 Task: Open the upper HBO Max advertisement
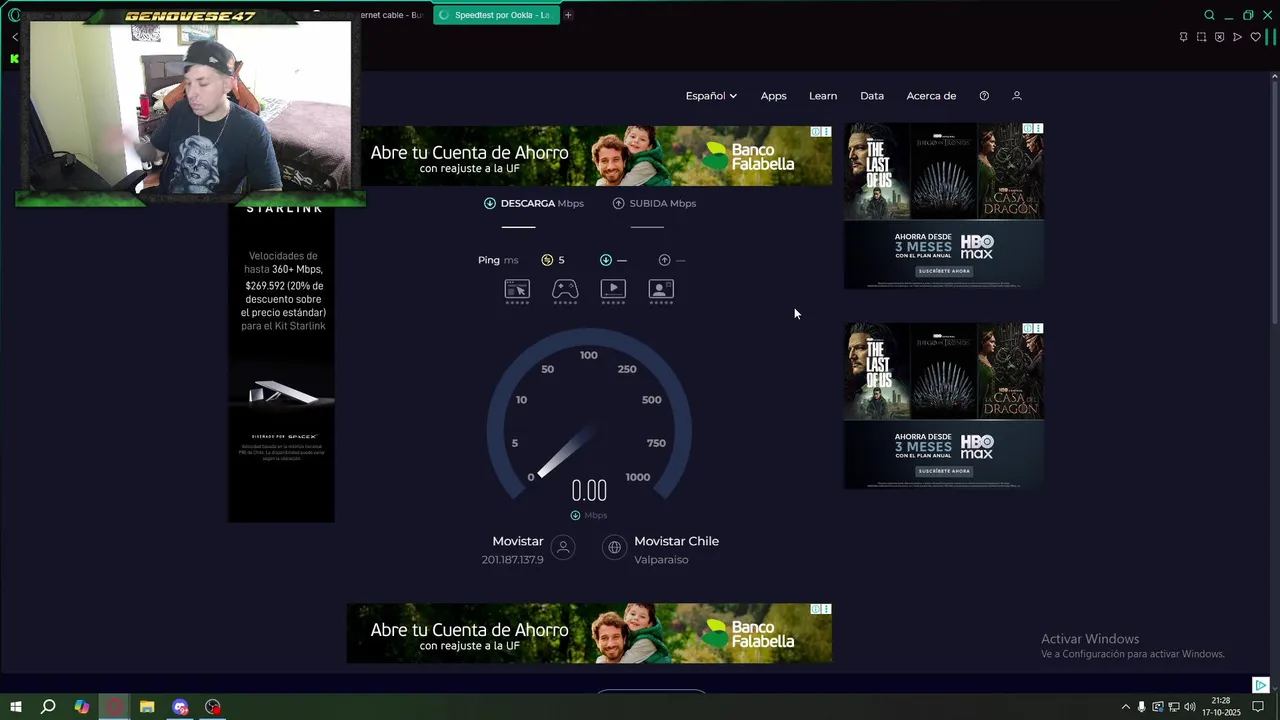point(944,206)
